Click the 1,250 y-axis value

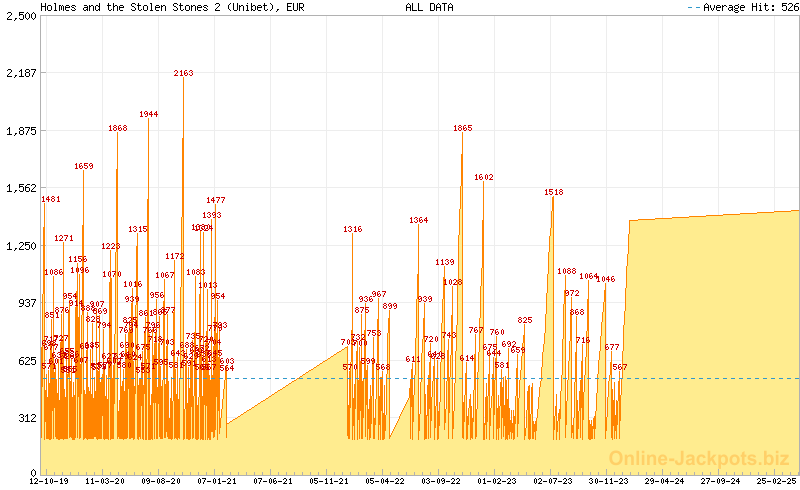(20, 245)
